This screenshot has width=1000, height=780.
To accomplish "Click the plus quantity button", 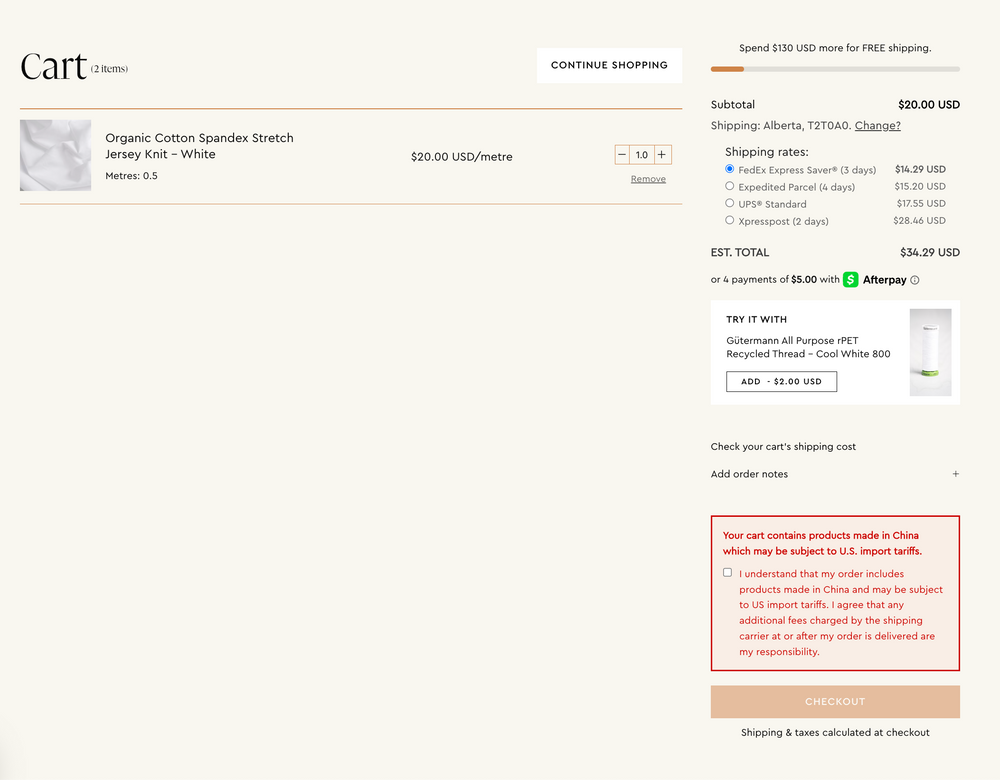I will (662, 155).
